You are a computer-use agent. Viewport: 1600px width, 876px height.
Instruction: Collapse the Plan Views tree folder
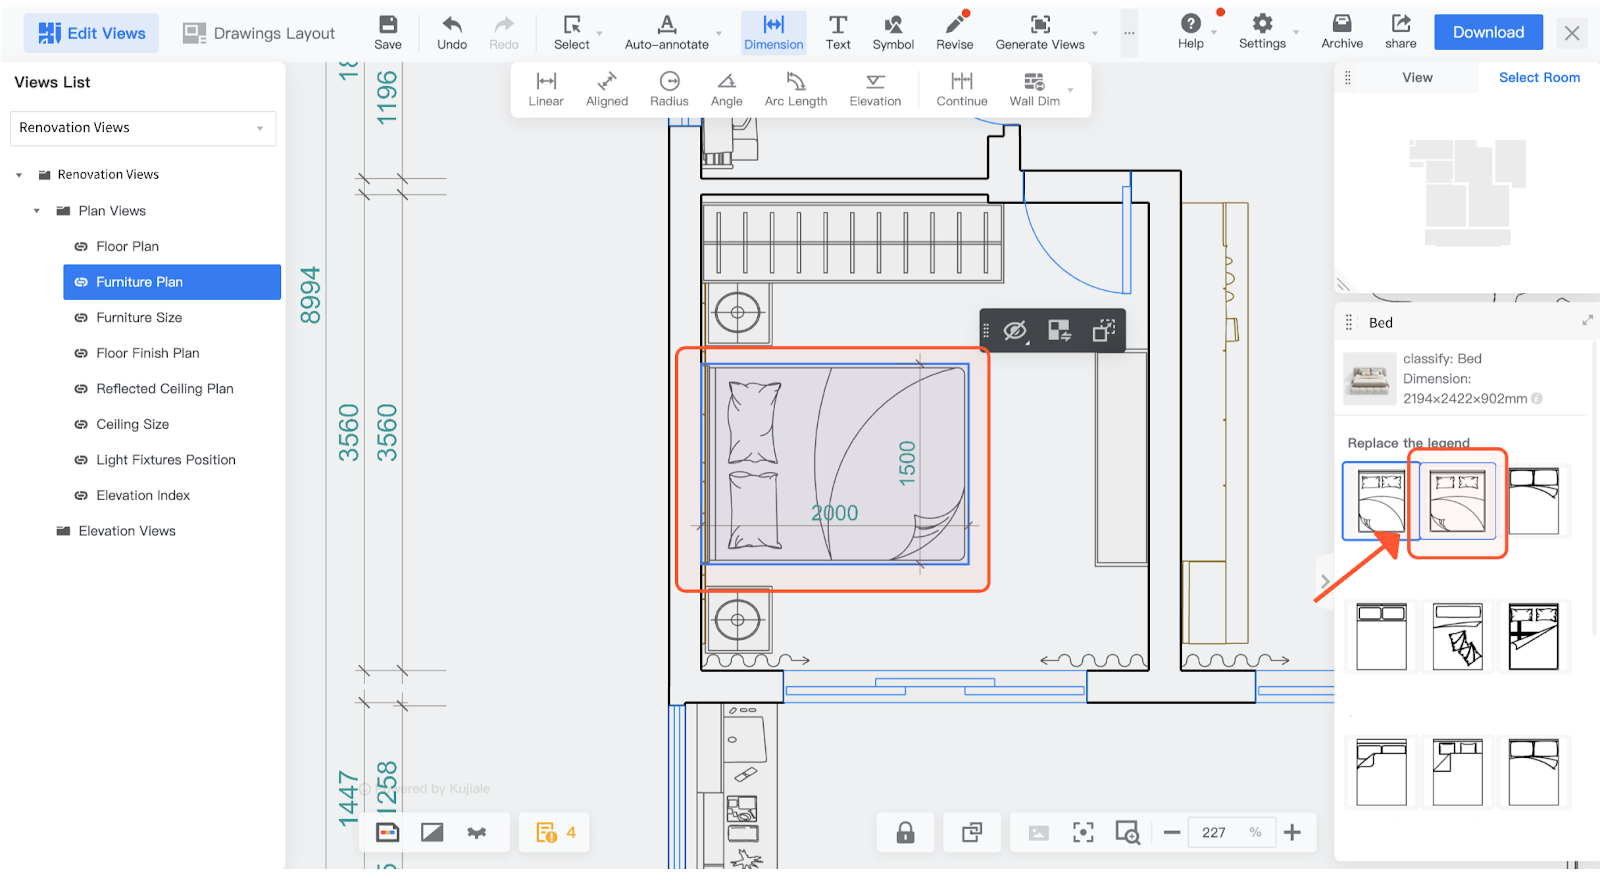coord(37,211)
